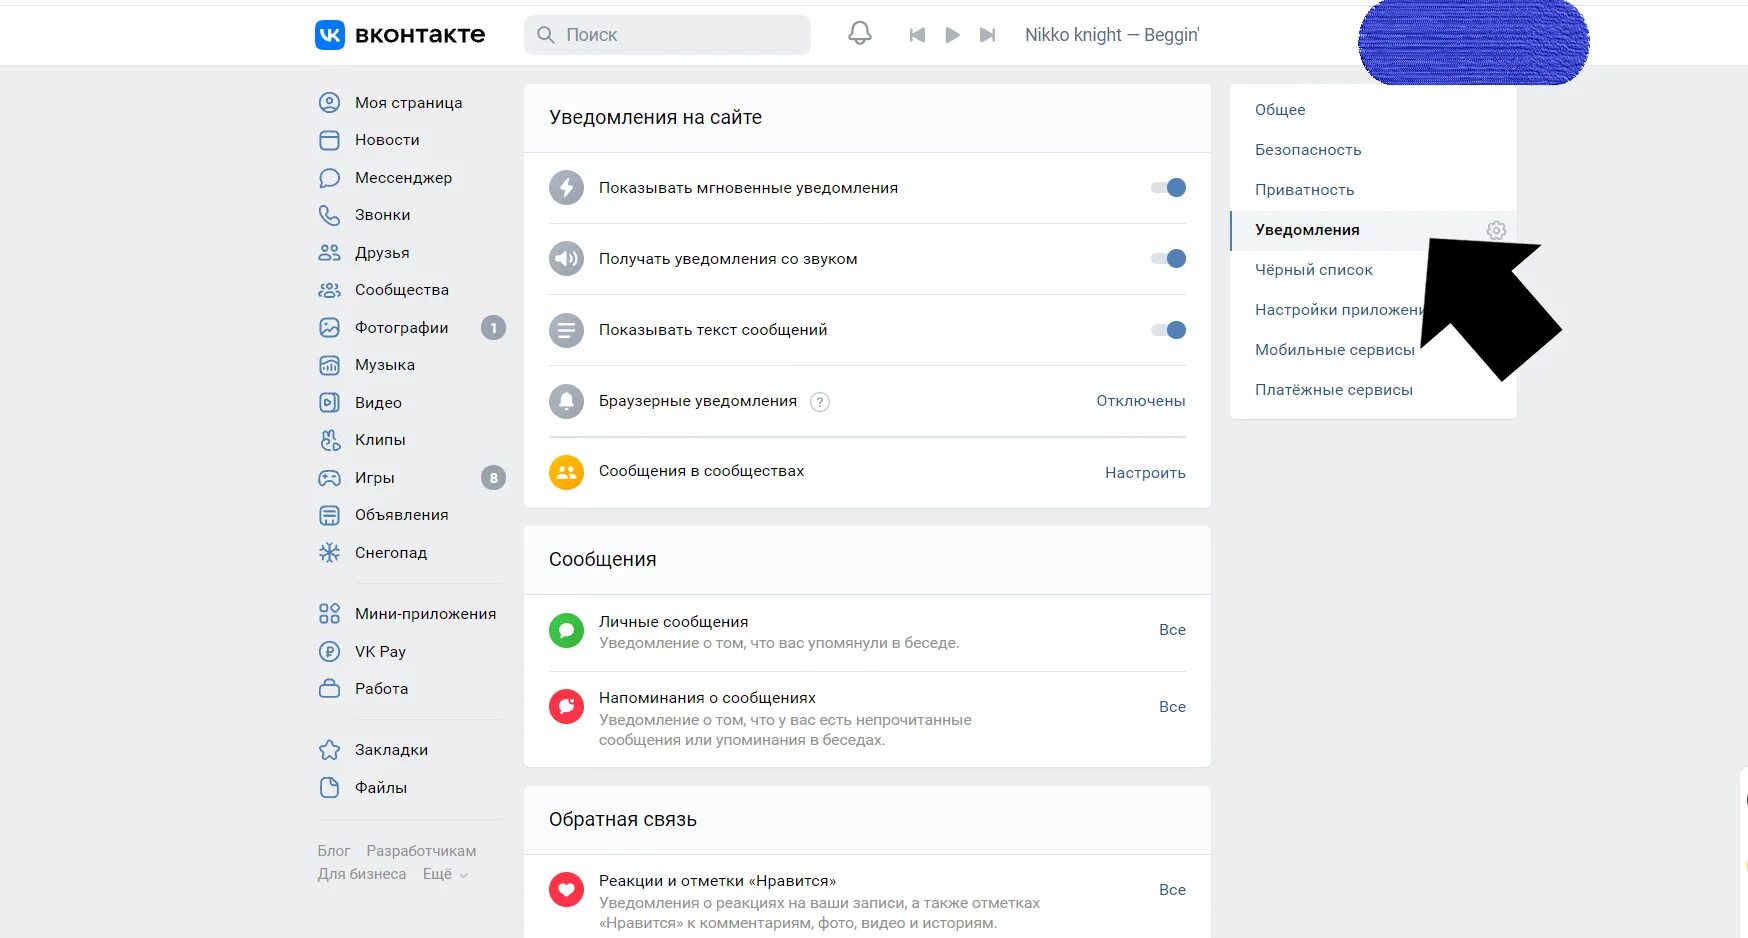Select Безопасность settings tab
This screenshot has height=938, width=1748.
coord(1373,150)
